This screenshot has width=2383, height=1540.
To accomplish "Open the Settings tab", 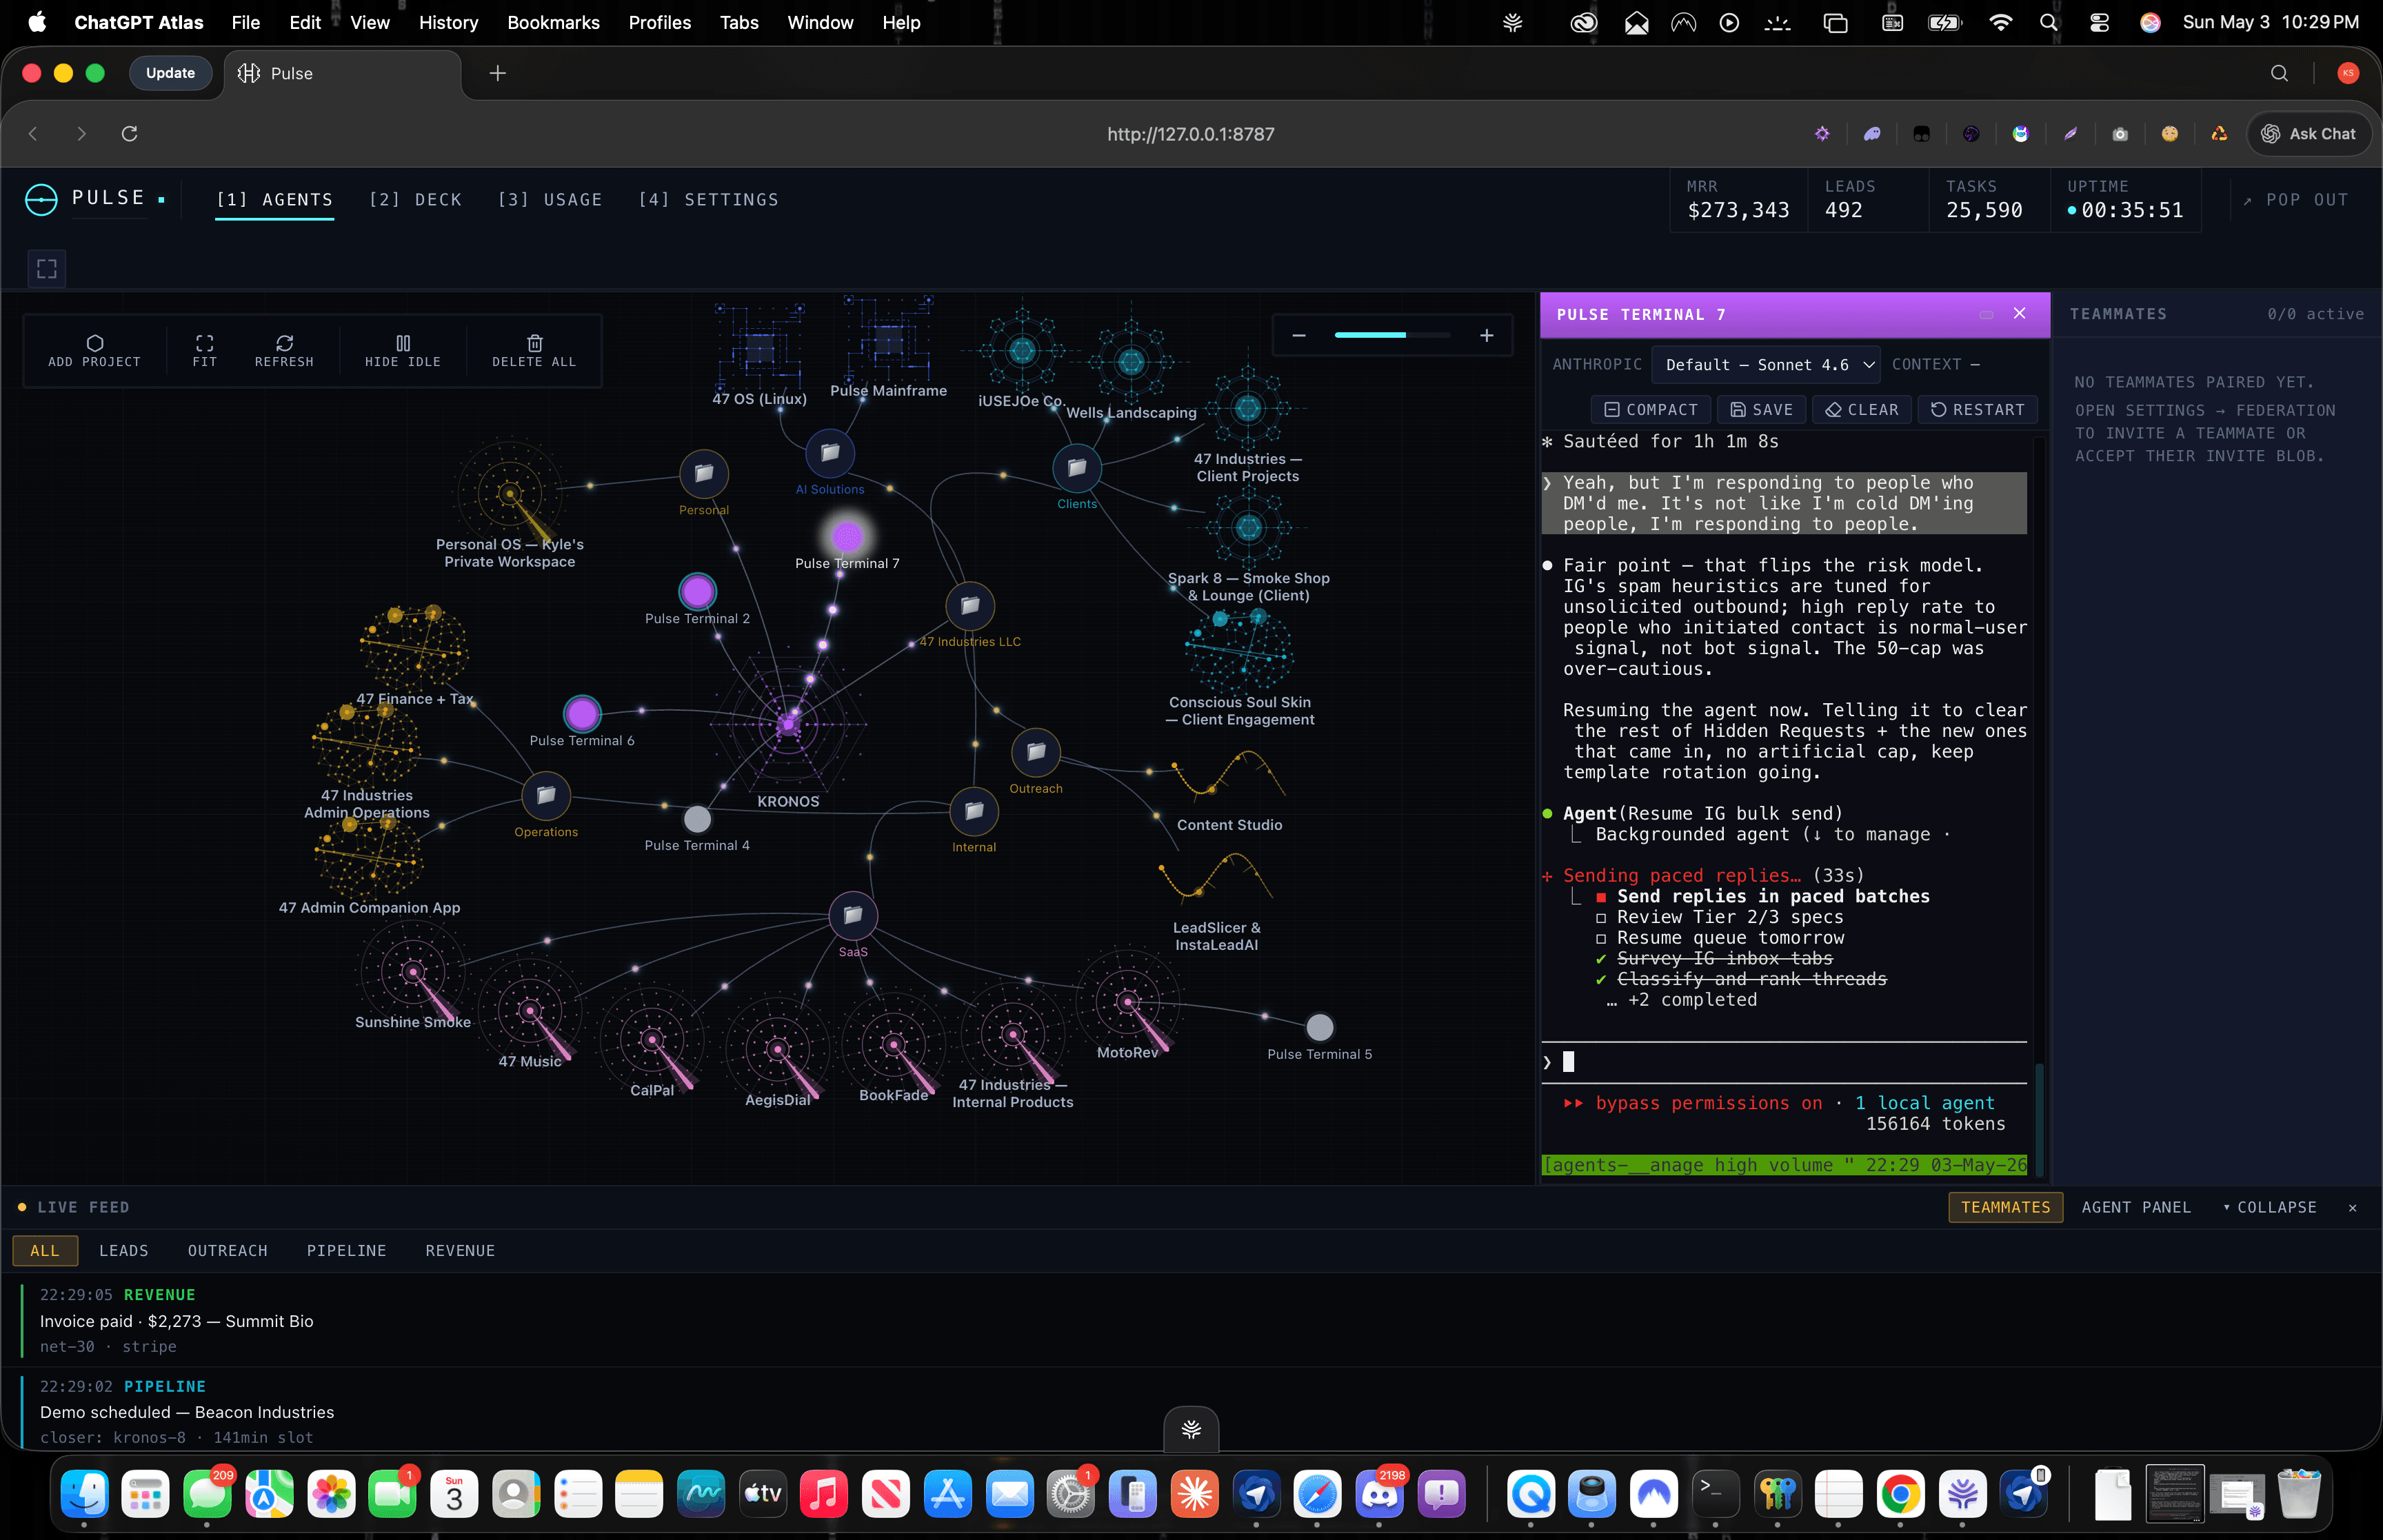I will click(x=708, y=200).
